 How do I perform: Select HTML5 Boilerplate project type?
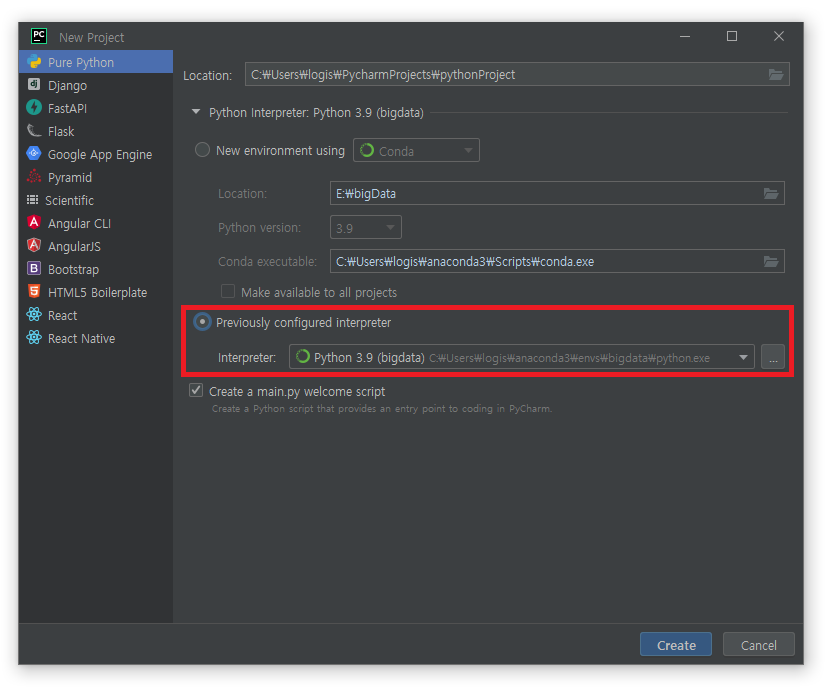pyautogui.click(x=96, y=292)
